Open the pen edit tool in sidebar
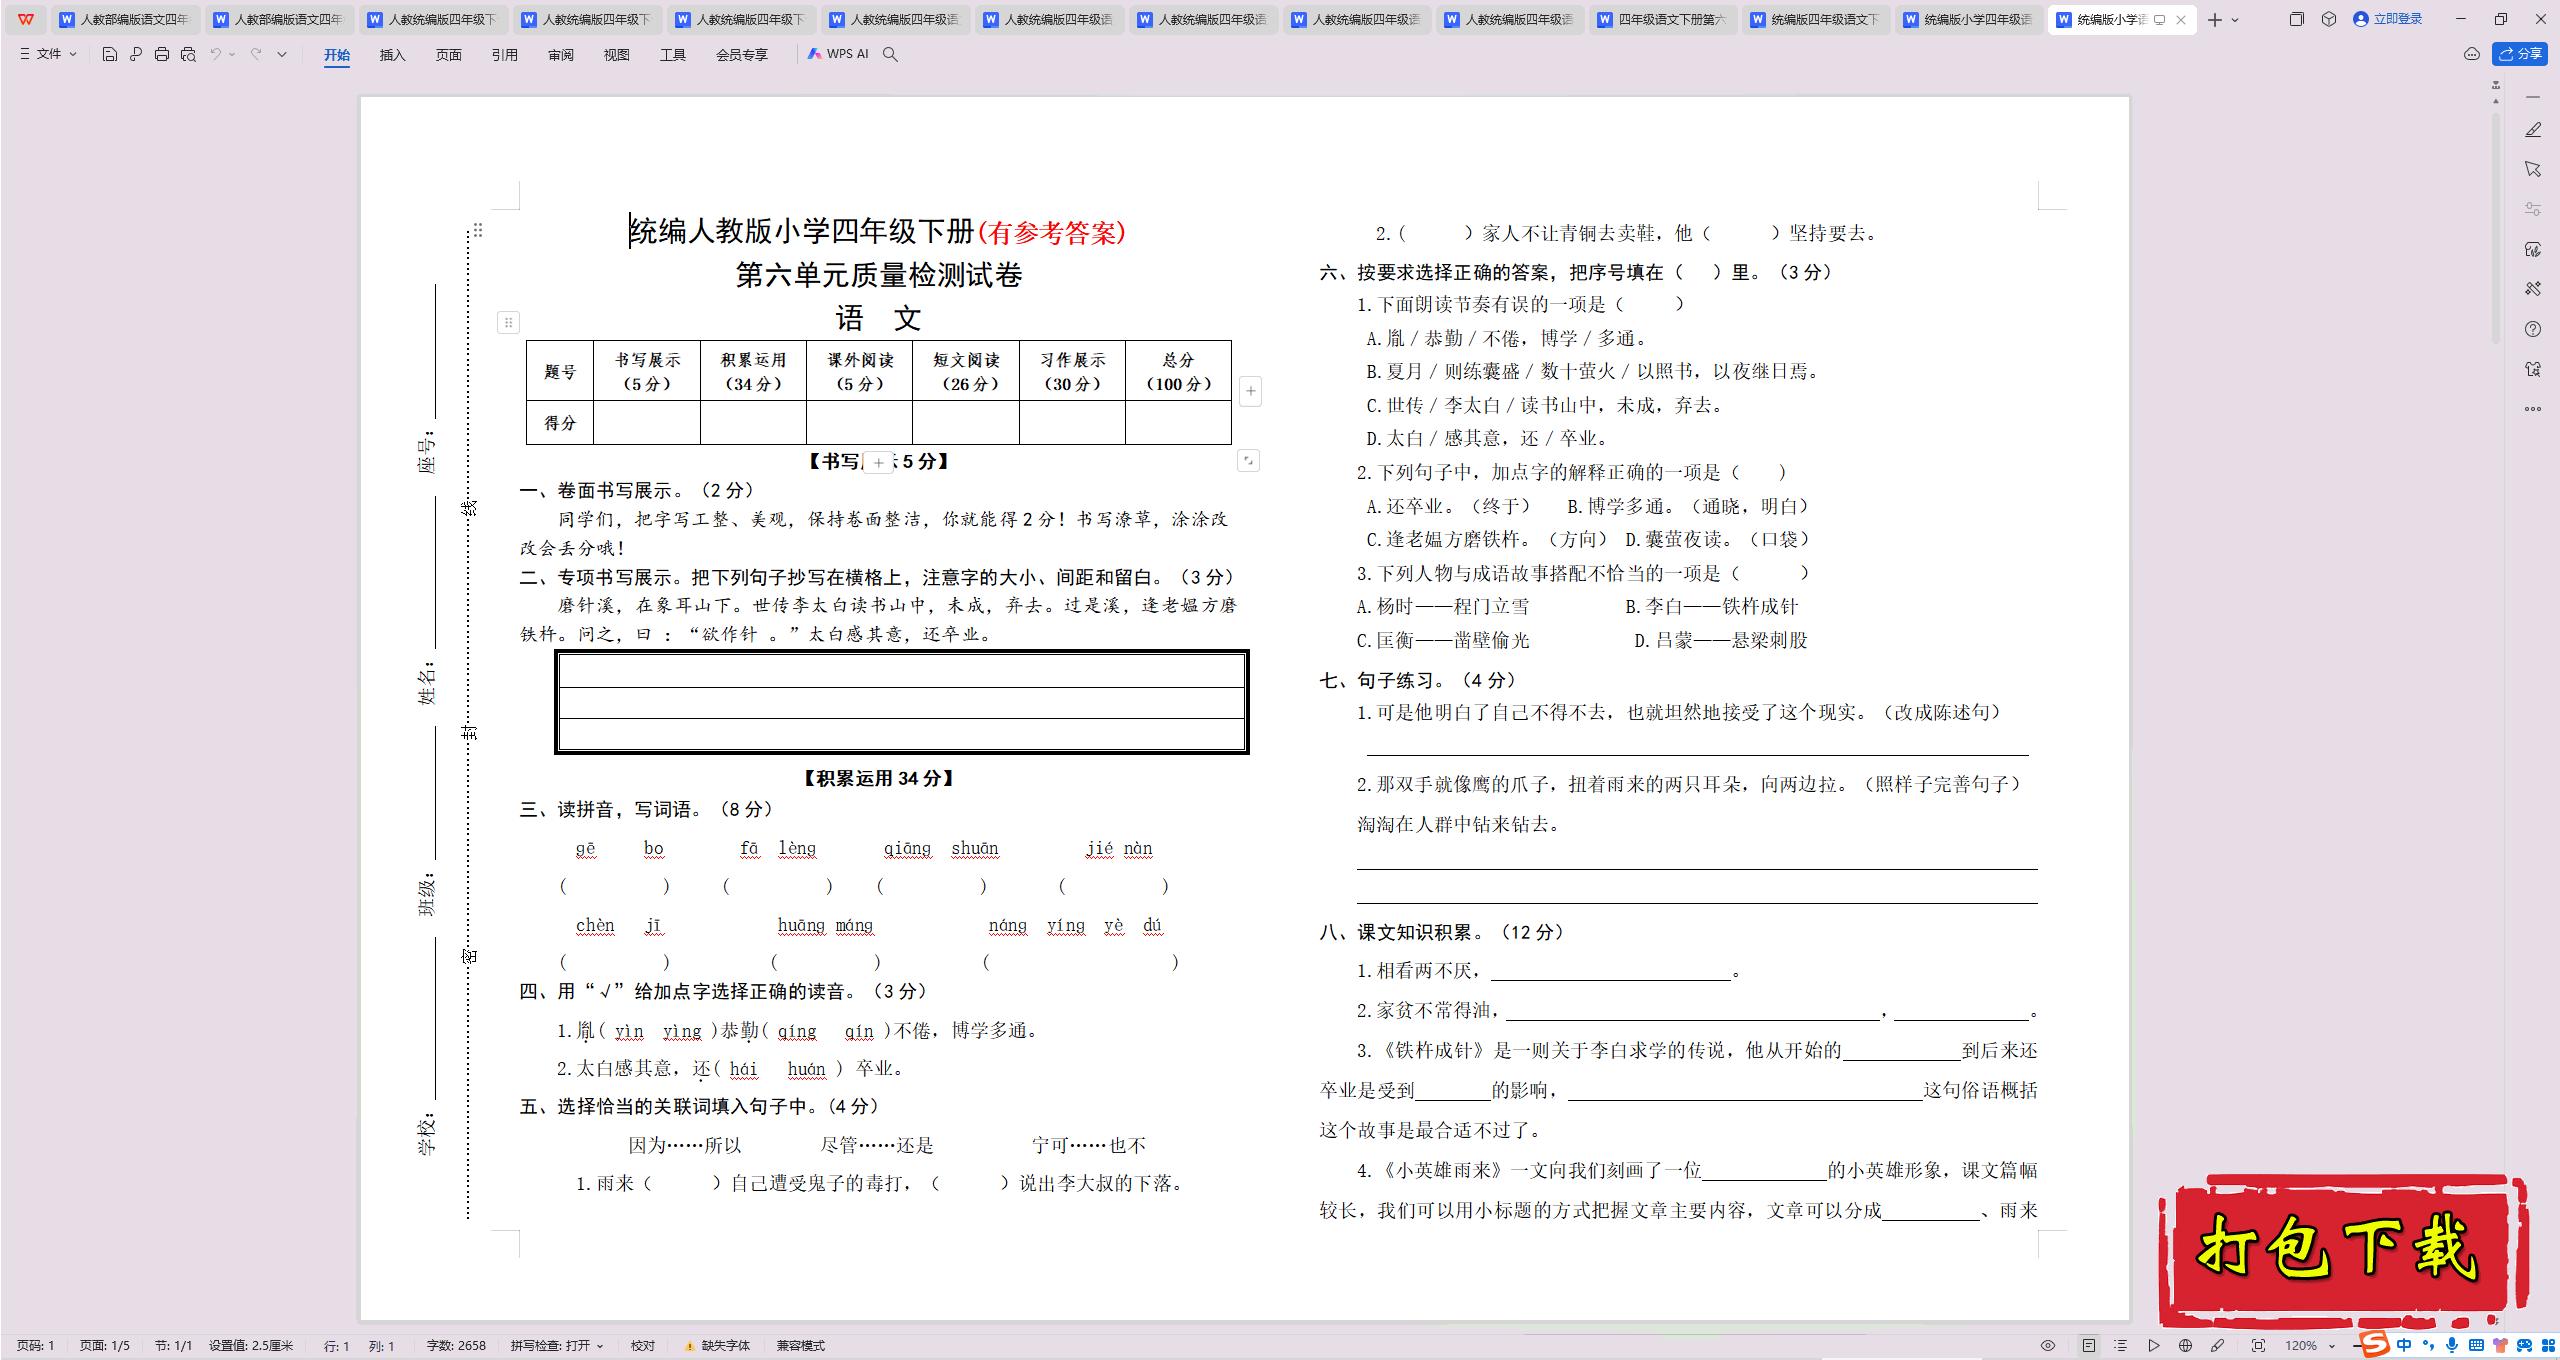This screenshot has height=1360, width=2560. click(2533, 130)
